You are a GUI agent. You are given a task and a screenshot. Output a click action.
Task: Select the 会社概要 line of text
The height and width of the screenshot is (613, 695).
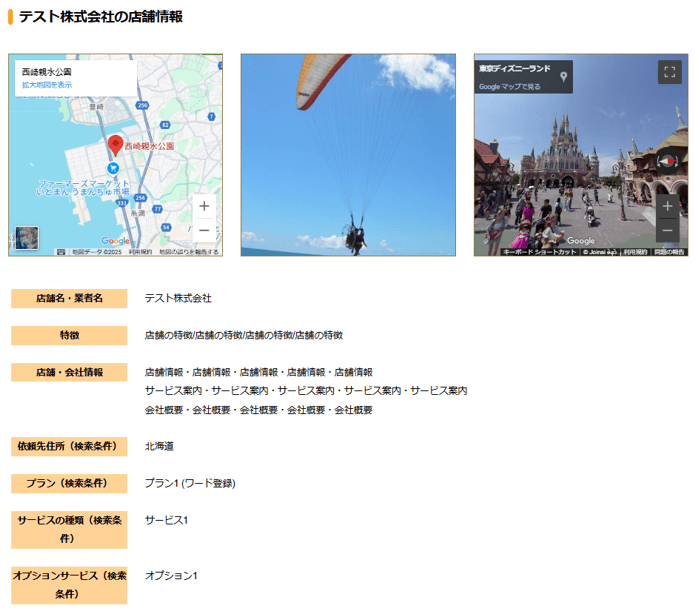coord(258,410)
